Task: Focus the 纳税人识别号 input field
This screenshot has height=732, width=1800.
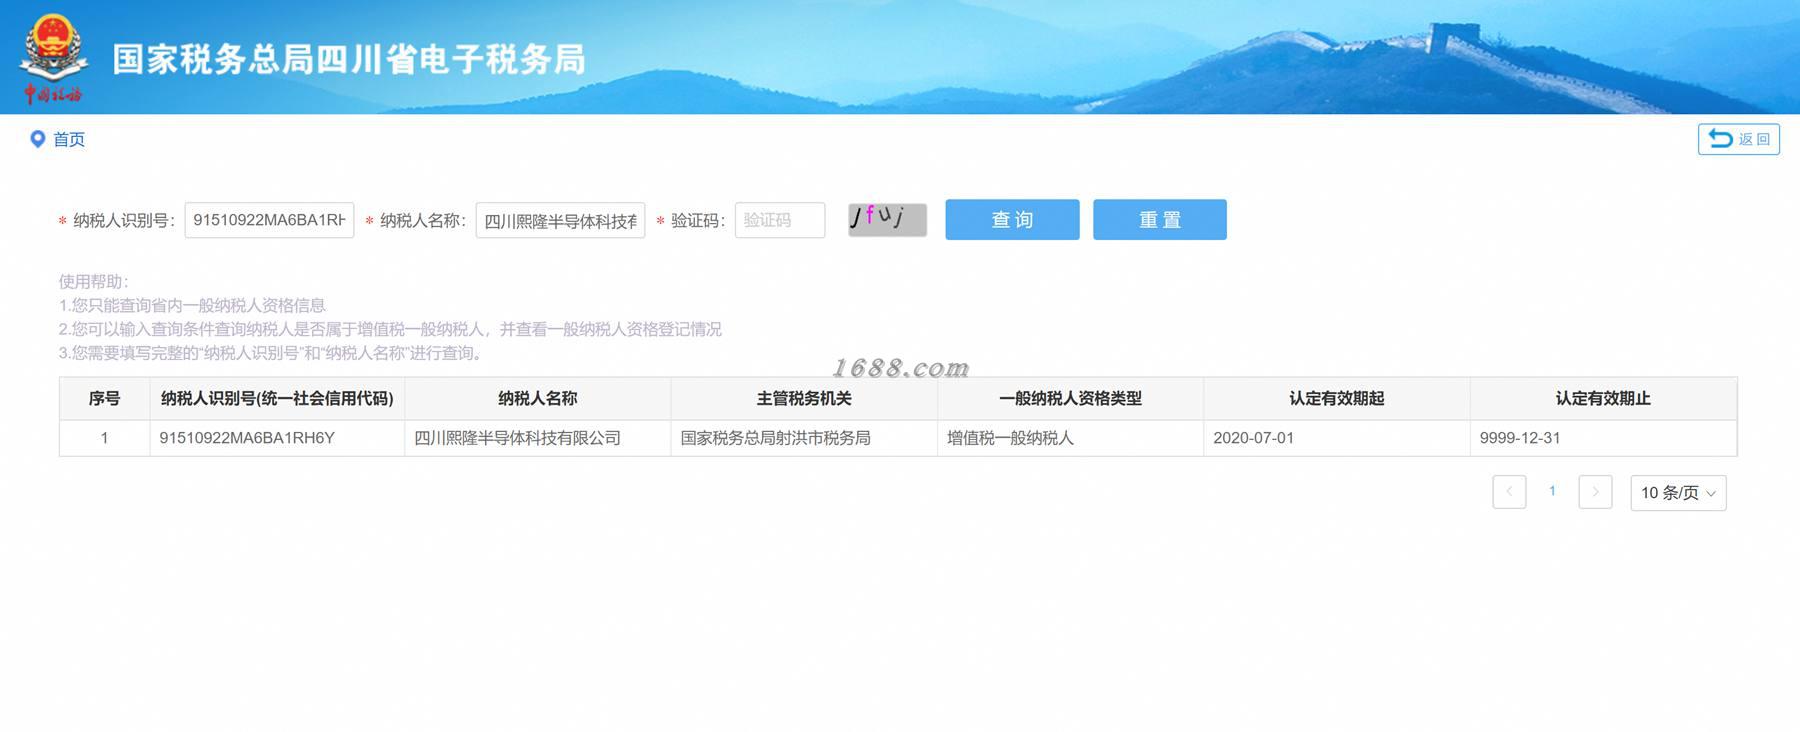Action: (269, 220)
